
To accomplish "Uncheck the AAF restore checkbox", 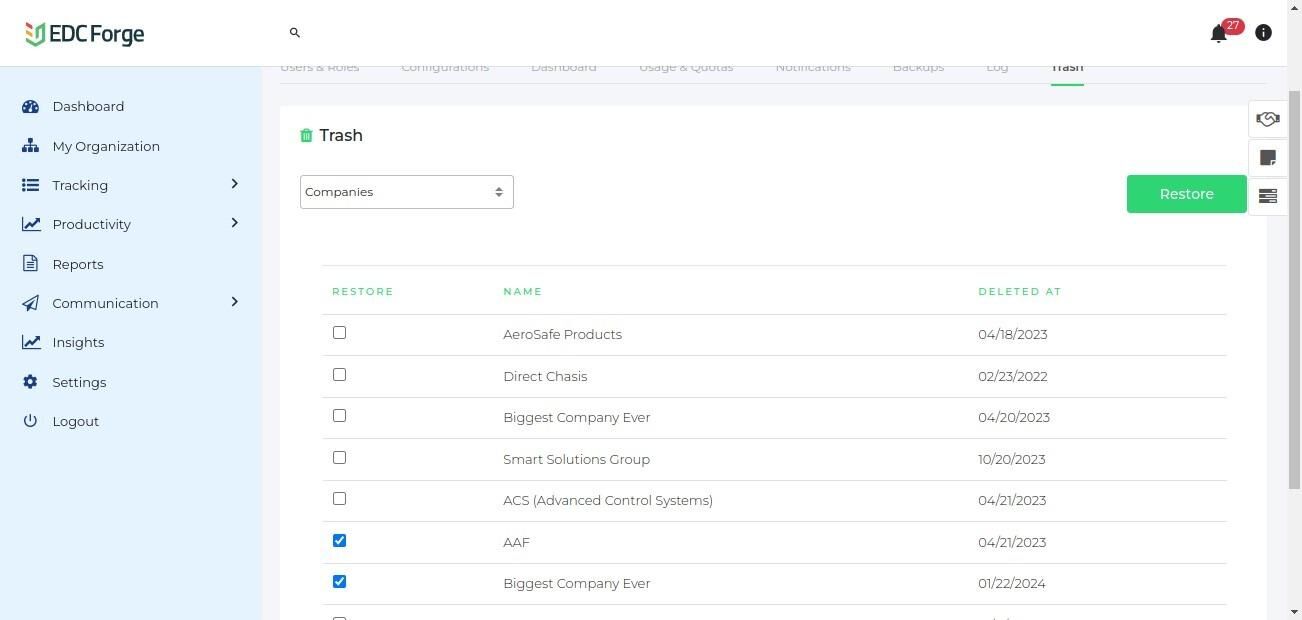I will click(340, 541).
